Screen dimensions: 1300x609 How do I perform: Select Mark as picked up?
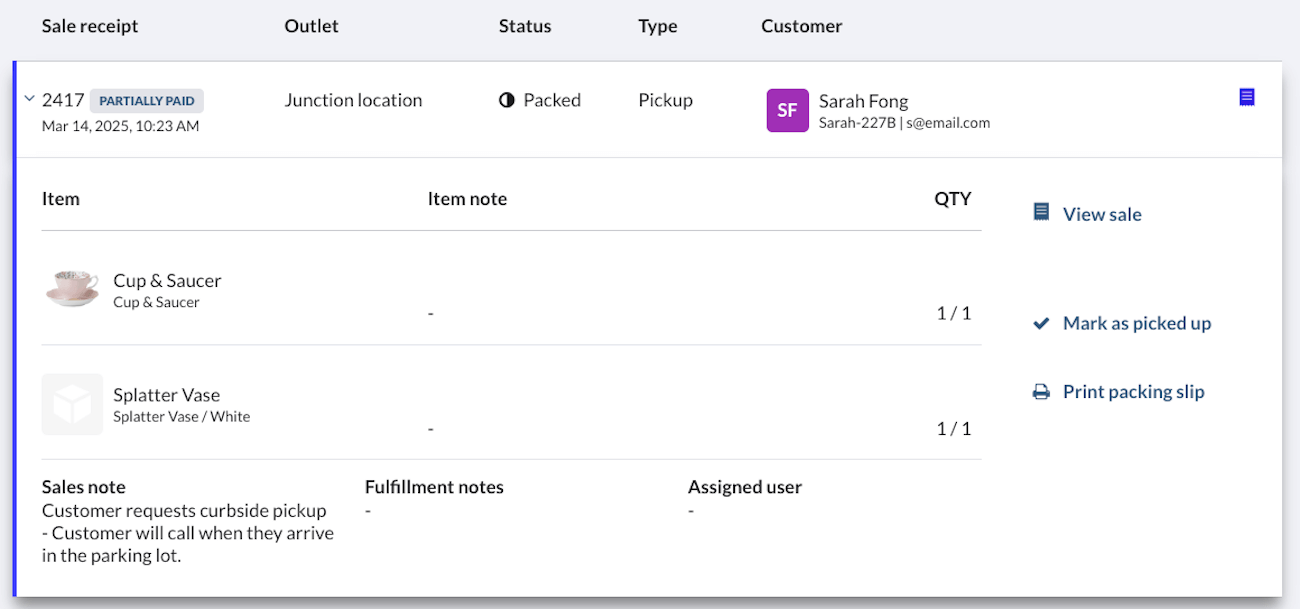click(x=1136, y=323)
